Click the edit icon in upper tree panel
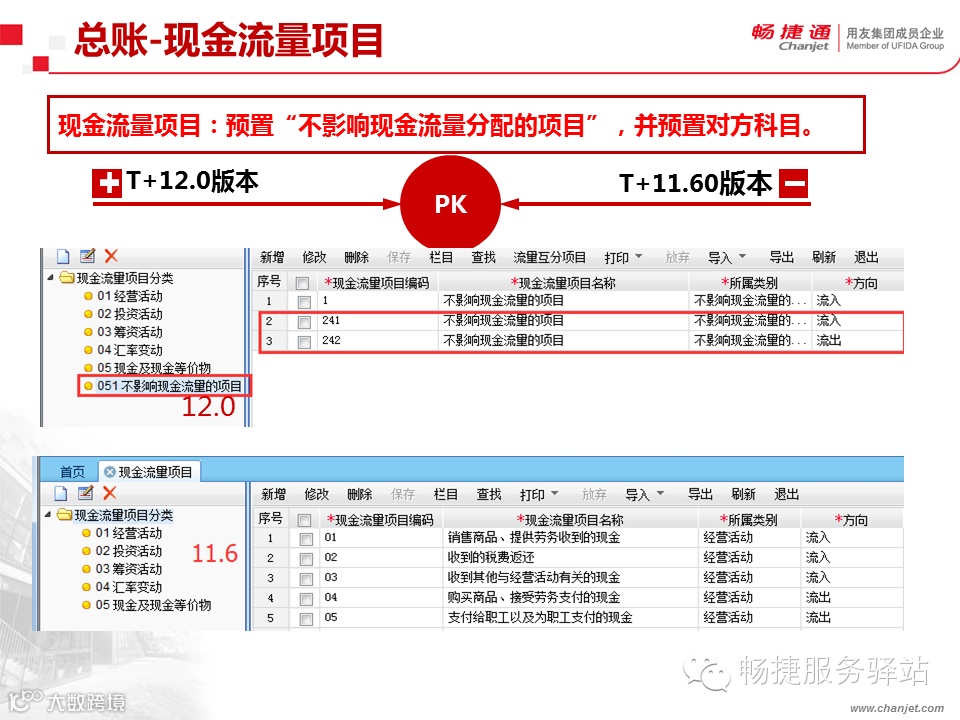960x720 pixels. coord(88,255)
